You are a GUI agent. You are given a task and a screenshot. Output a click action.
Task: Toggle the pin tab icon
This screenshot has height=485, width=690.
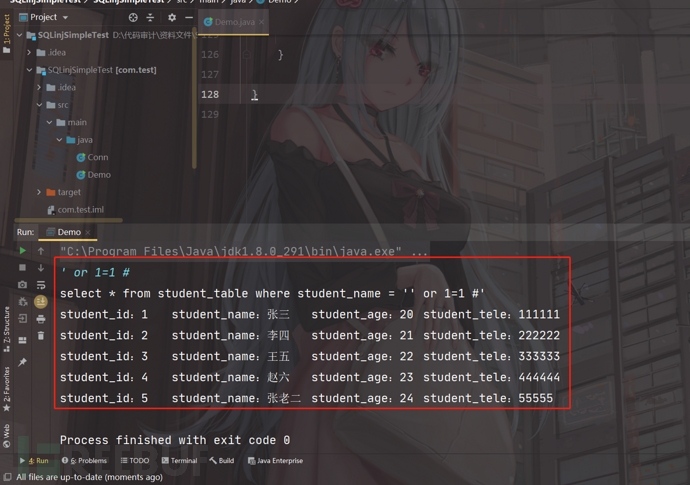point(22,362)
